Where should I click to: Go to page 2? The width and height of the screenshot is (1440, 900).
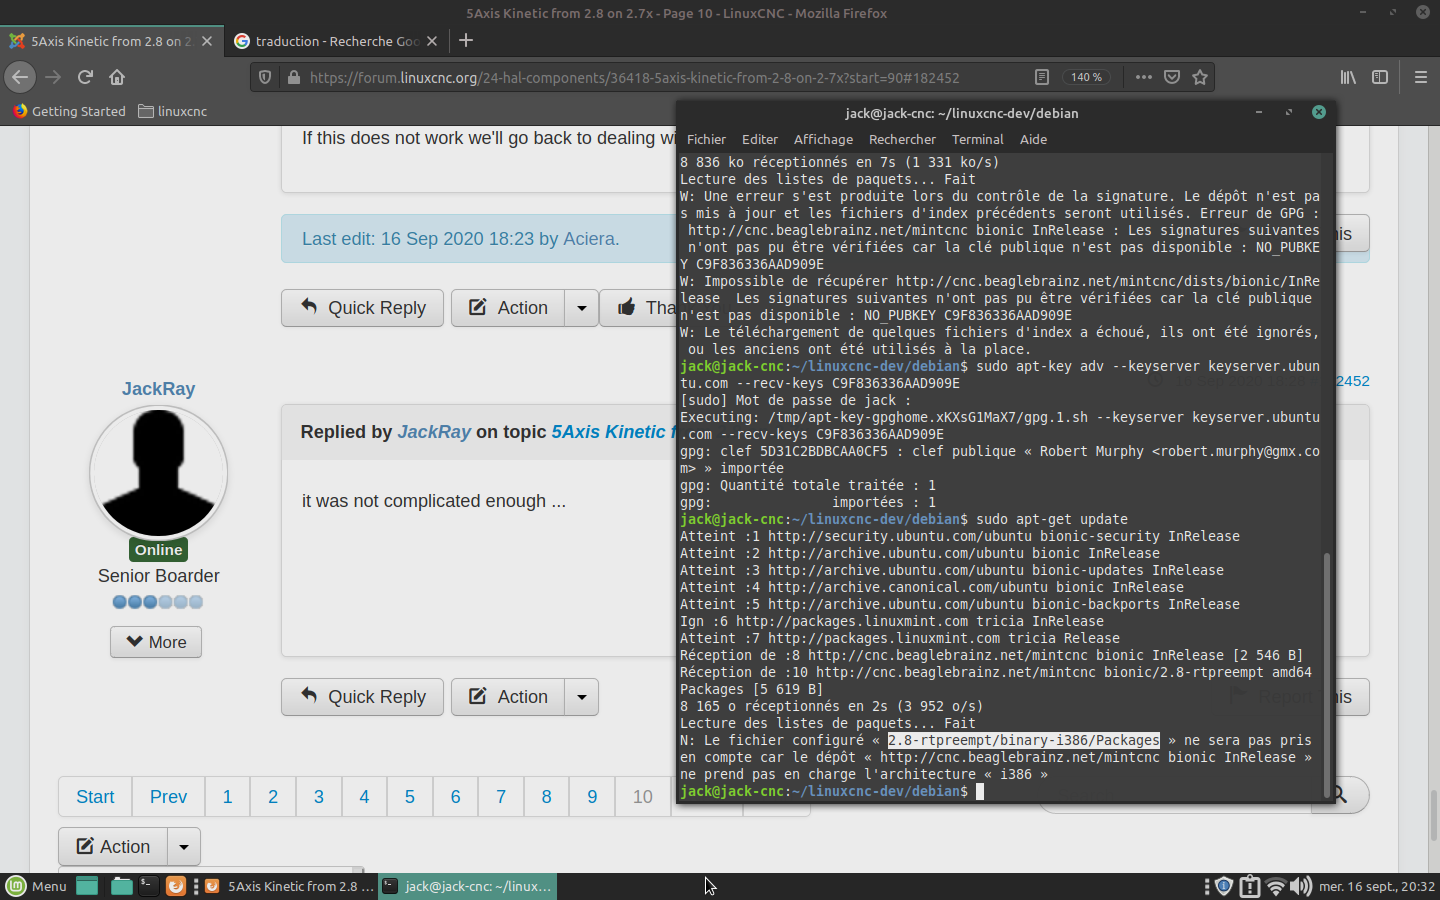click(273, 797)
